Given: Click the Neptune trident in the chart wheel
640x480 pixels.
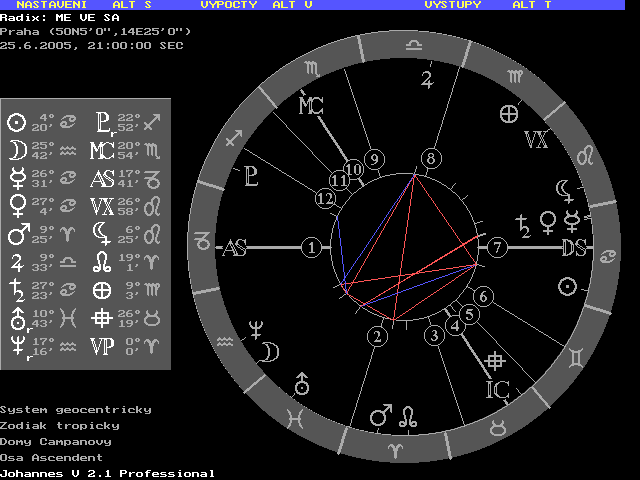Looking at the screenshot, I should point(256,327).
